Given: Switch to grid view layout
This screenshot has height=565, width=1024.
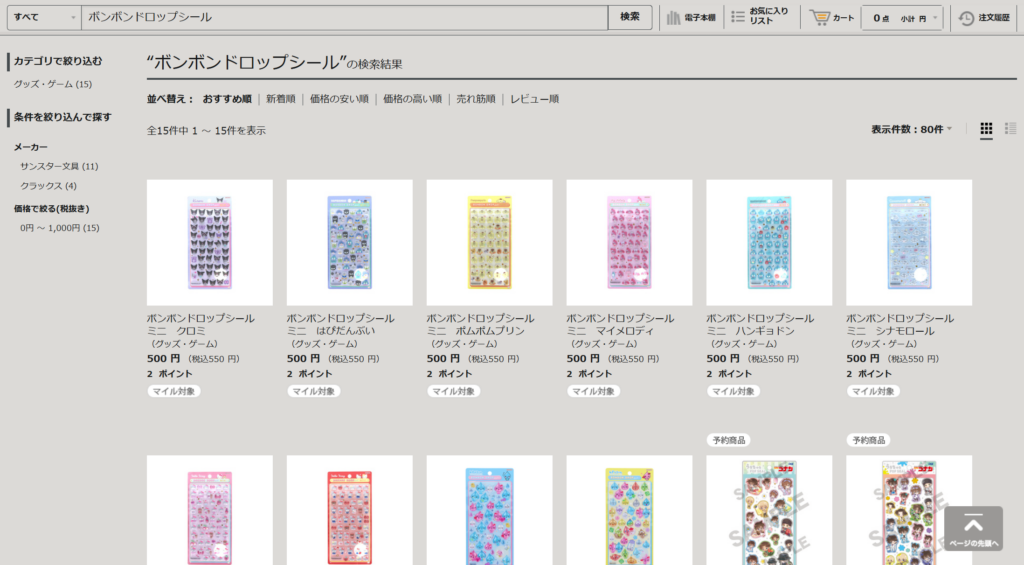Looking at the screenshot, I should [x=986, y=129].
